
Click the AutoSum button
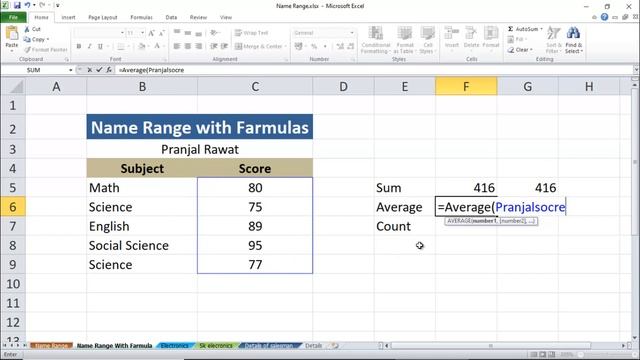pos(523,29)
